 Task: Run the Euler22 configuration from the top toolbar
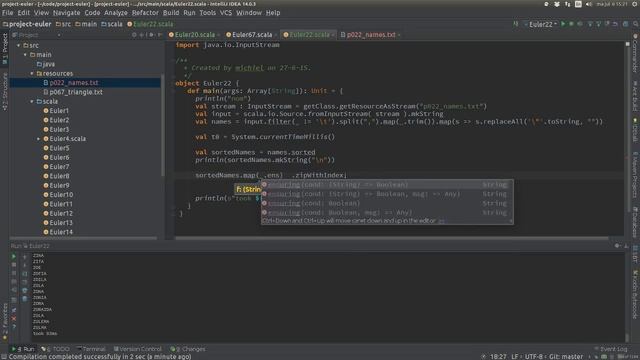[x=563, y=24]
